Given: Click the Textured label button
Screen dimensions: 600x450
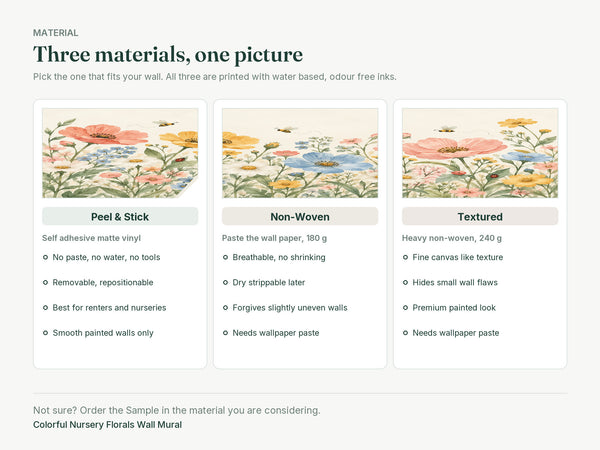Looking at the screenshot, I should [480, 217].
